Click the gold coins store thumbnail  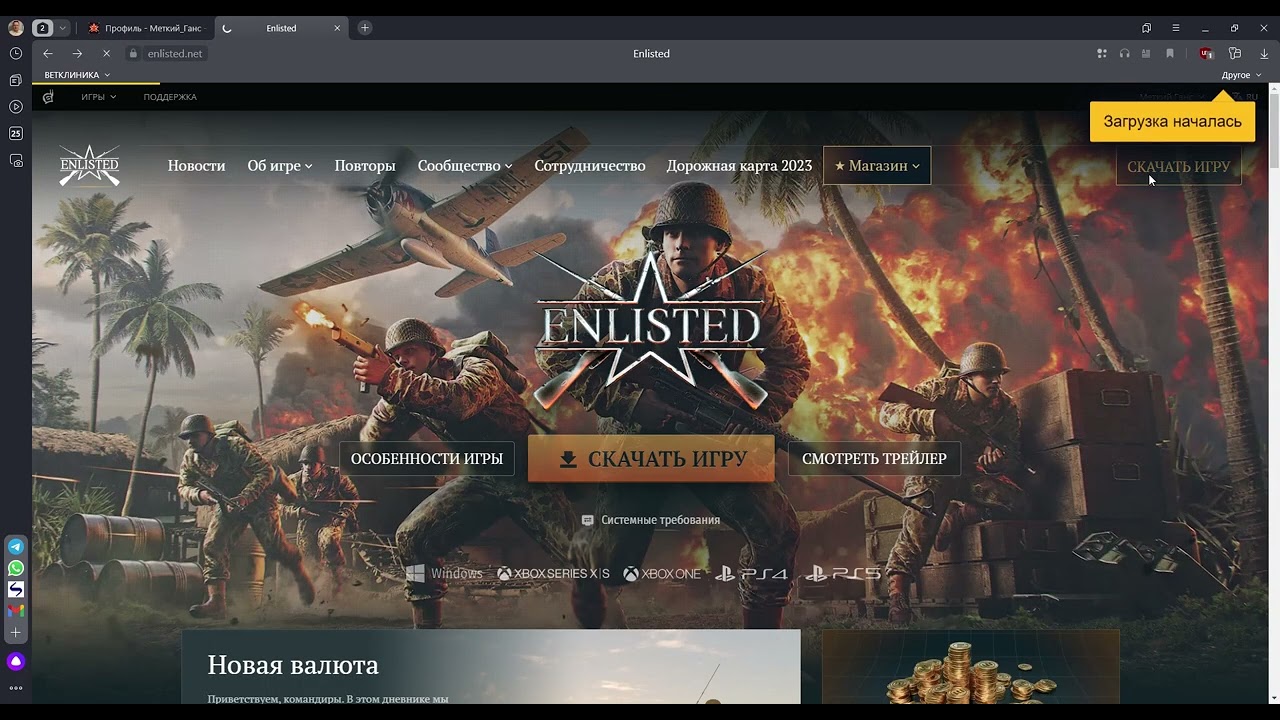click(970, 666)
